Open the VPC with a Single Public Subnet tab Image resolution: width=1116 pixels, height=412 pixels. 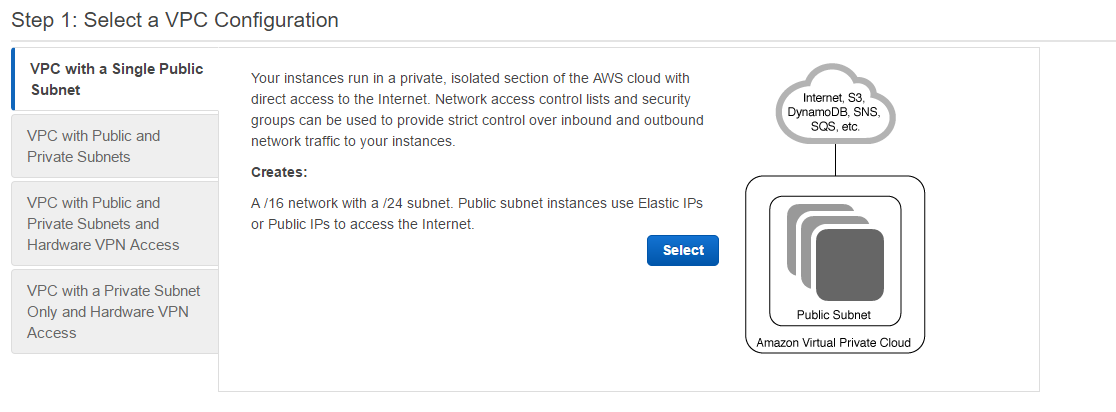click(x=116, y=79)
